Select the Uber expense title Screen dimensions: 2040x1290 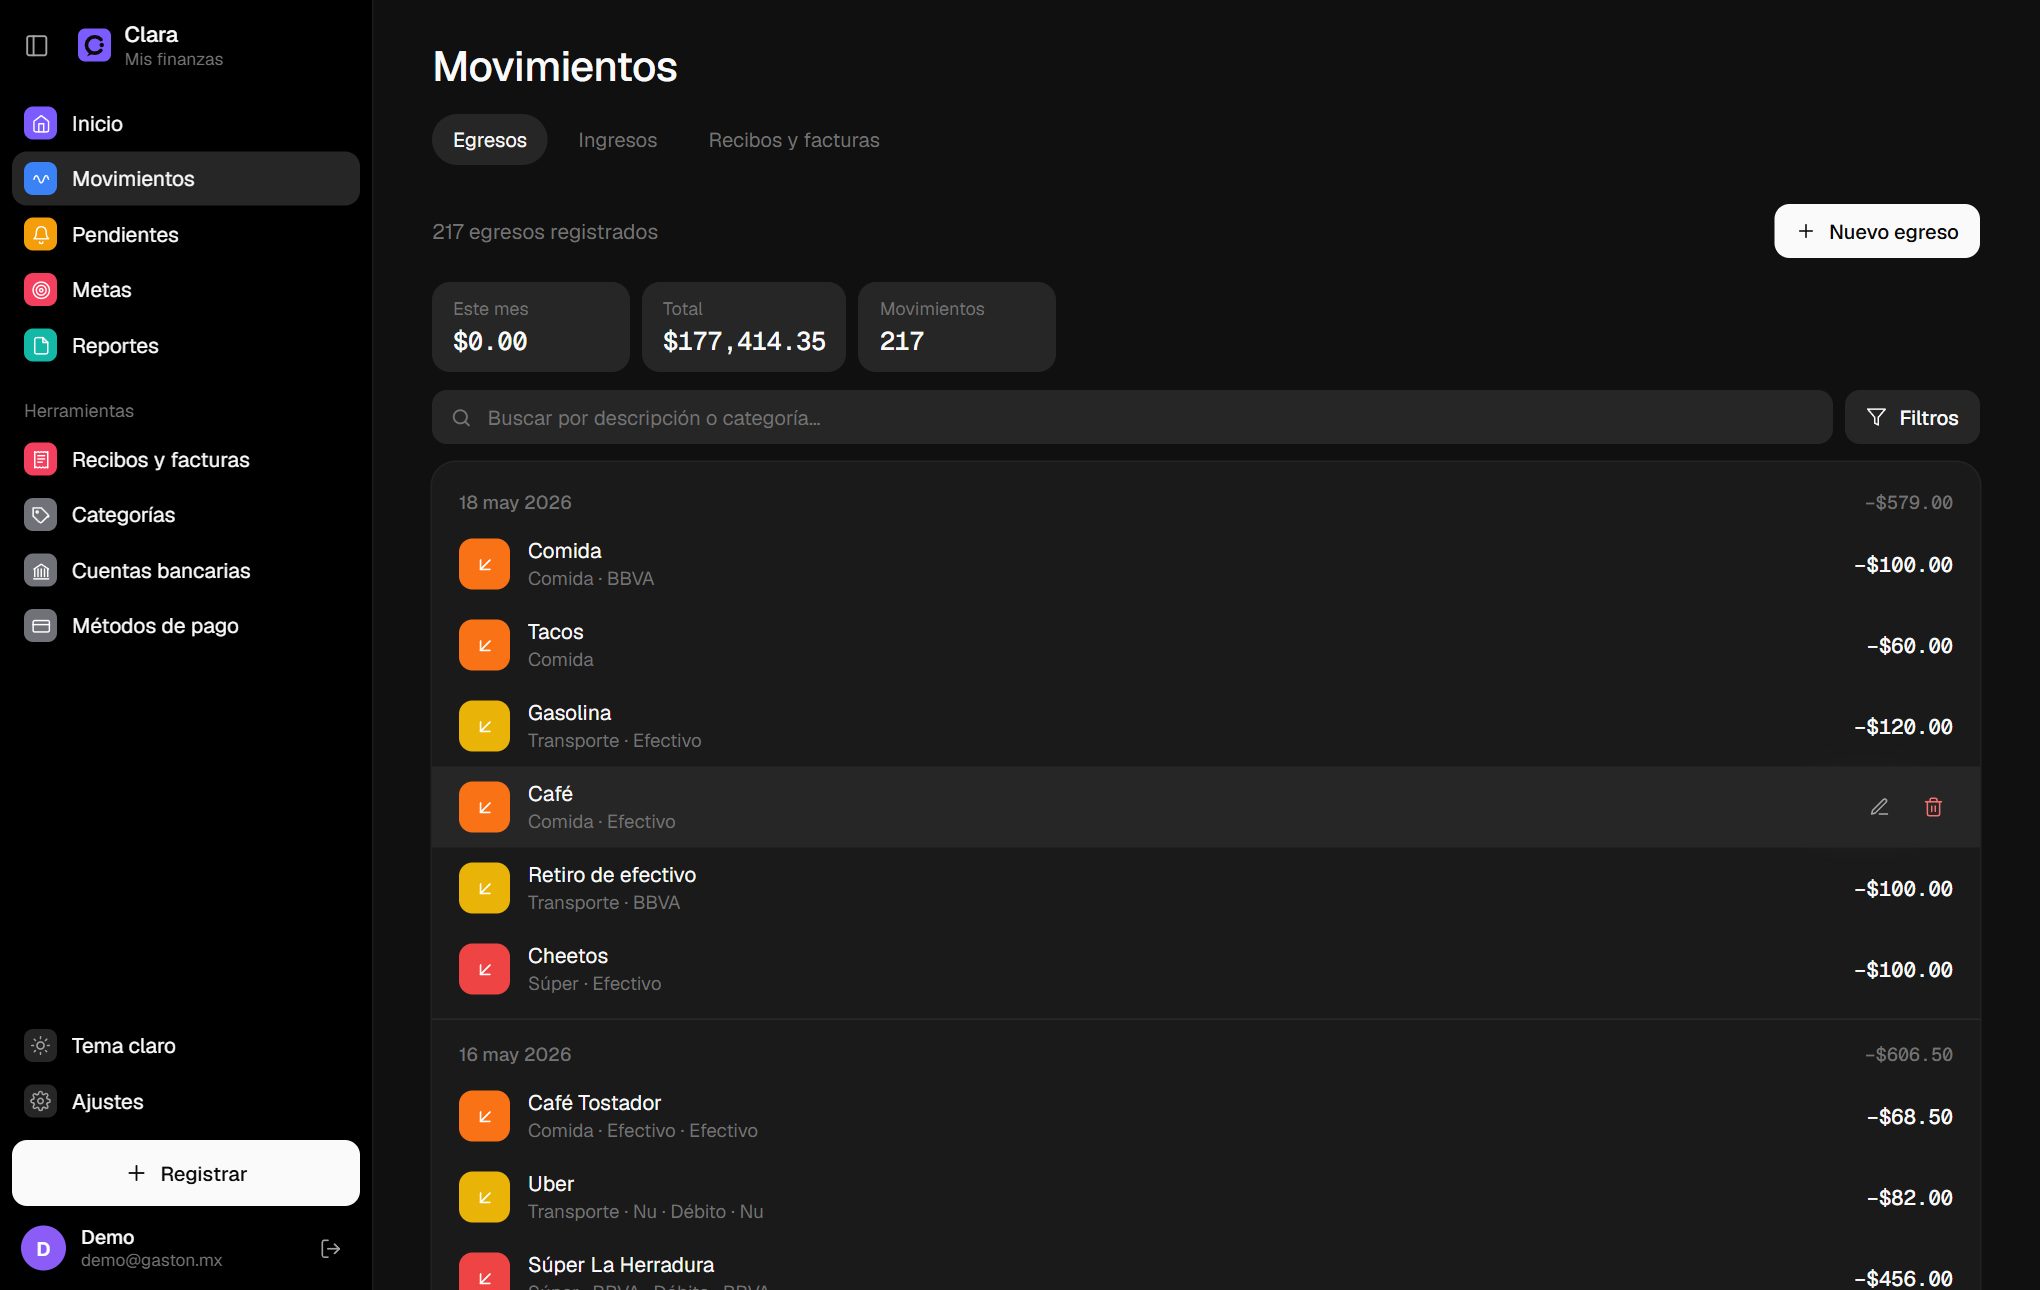551,1184
